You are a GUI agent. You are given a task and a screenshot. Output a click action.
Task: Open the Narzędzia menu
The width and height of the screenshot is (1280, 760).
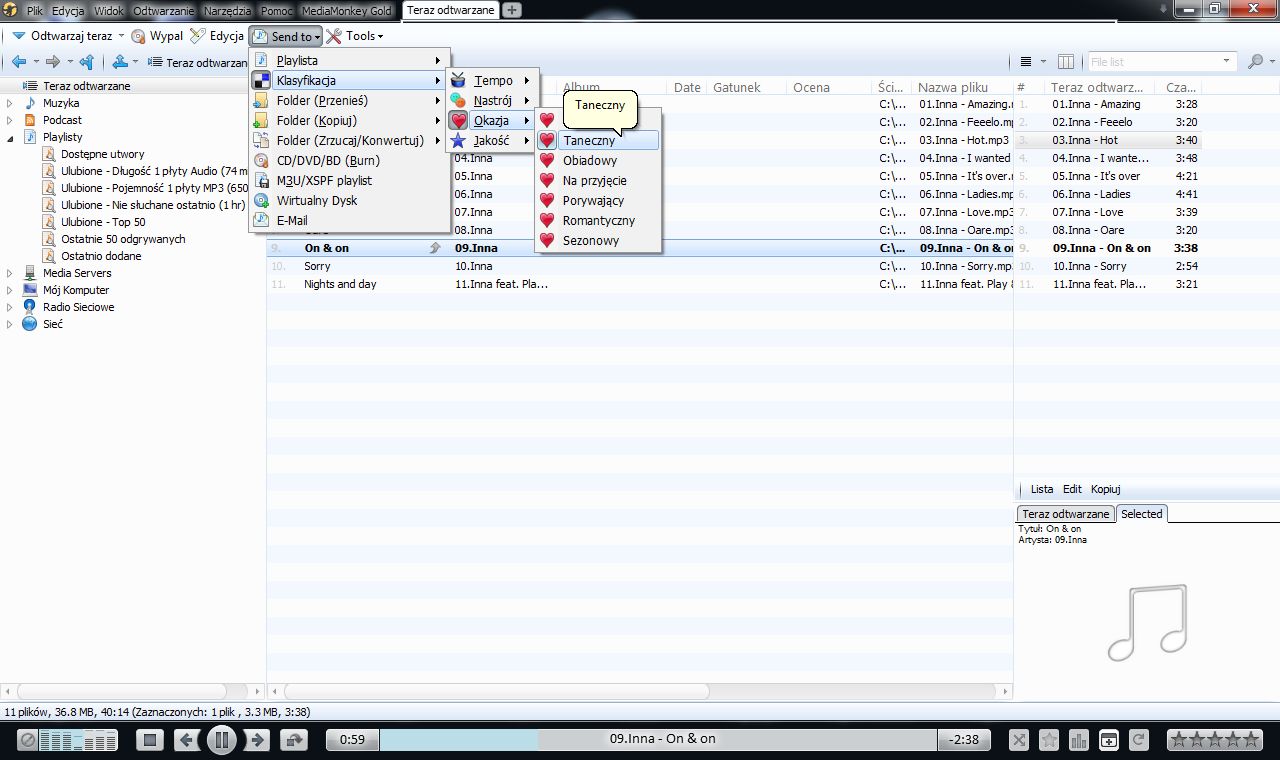[227, 10]
